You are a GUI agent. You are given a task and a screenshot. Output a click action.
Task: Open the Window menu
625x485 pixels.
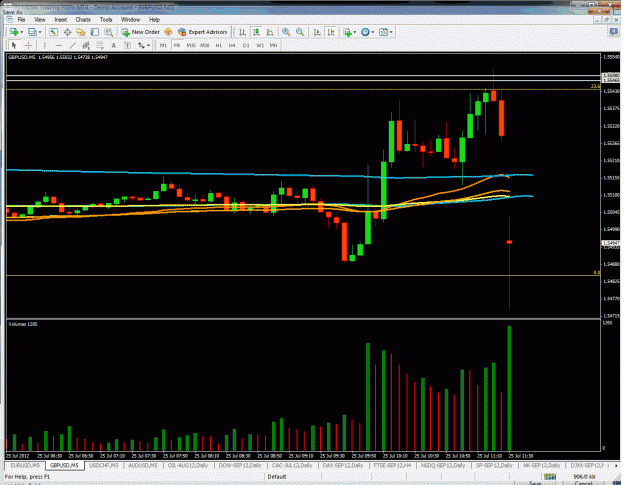[x=130, y=20]
